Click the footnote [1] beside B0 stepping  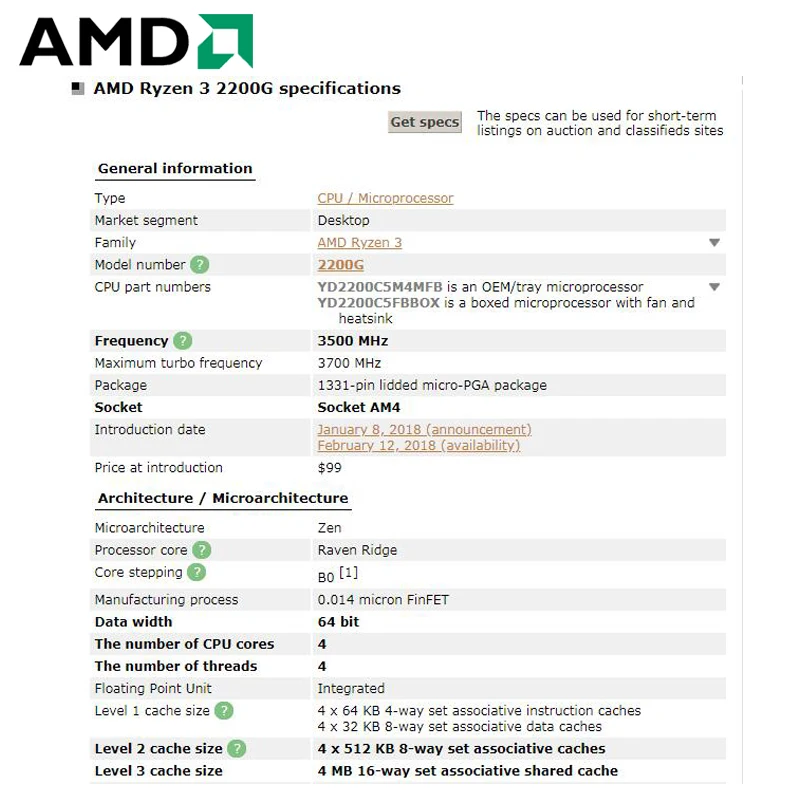pos(348,572)
